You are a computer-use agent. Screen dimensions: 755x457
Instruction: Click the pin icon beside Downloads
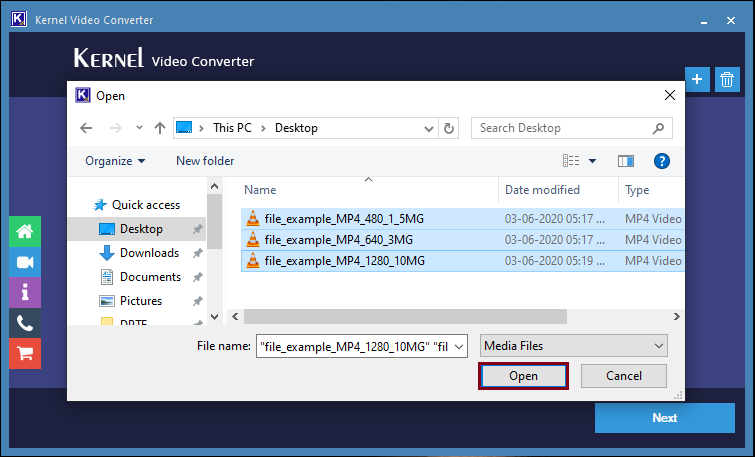(197, 253)
